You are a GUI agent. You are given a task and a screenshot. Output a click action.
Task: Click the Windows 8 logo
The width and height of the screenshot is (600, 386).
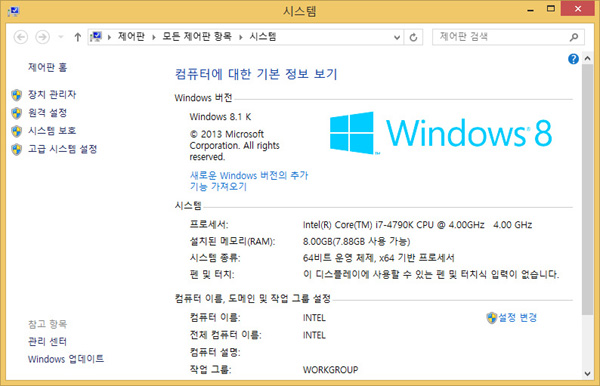(441, 133)
